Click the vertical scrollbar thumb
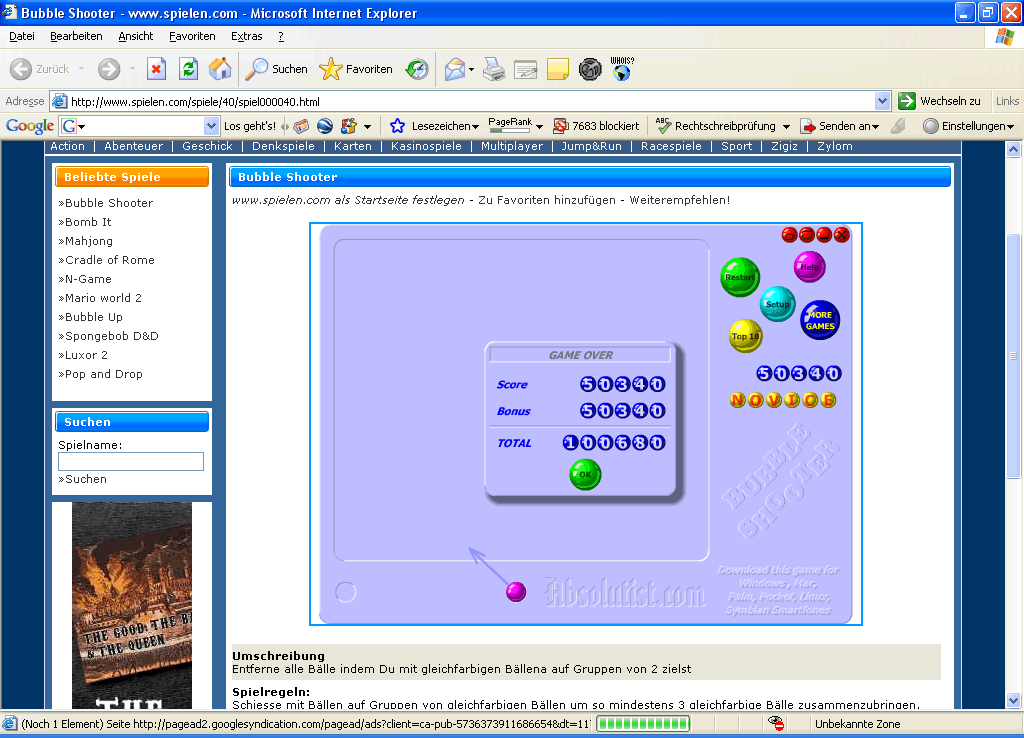 (1014, 356)
